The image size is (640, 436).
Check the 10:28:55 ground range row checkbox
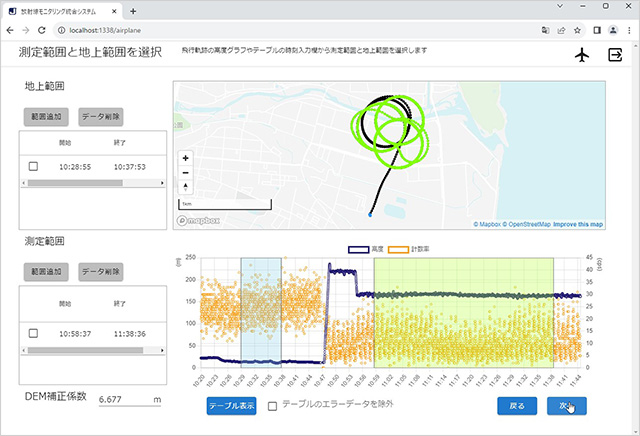[x=33, y=167]
